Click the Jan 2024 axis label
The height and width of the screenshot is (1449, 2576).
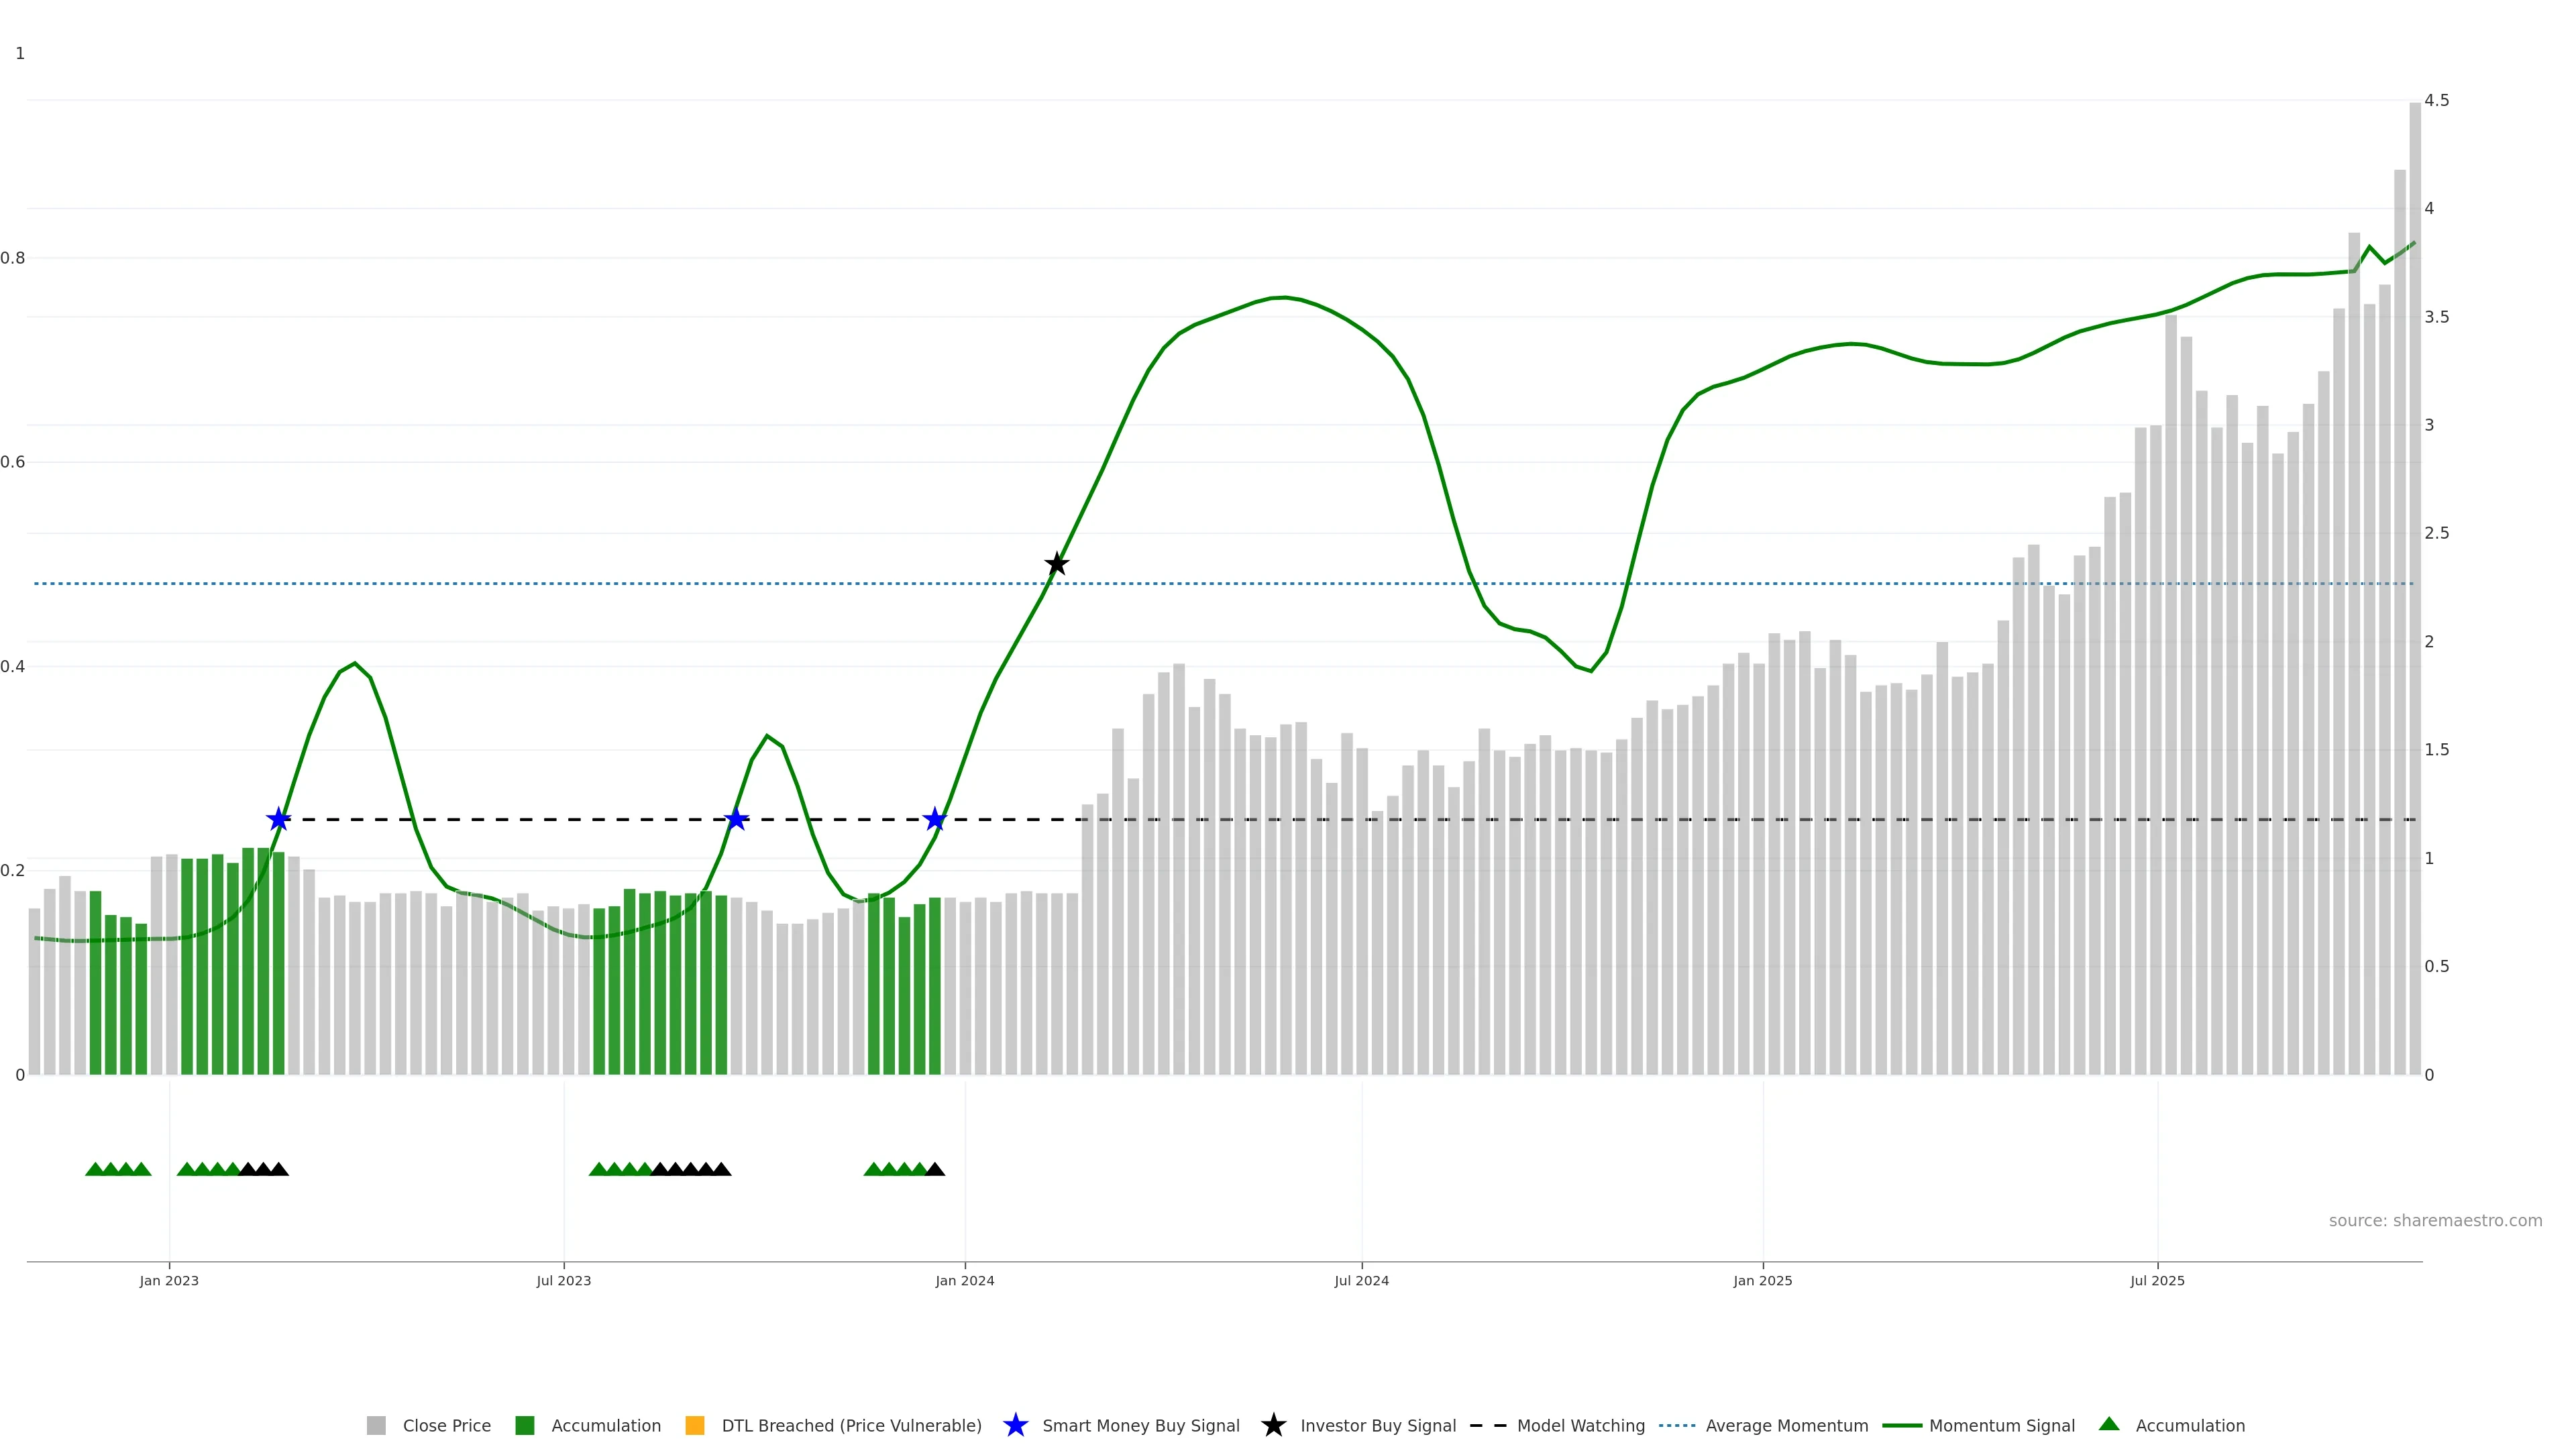pyautogui.click(x=964, y=1281)
